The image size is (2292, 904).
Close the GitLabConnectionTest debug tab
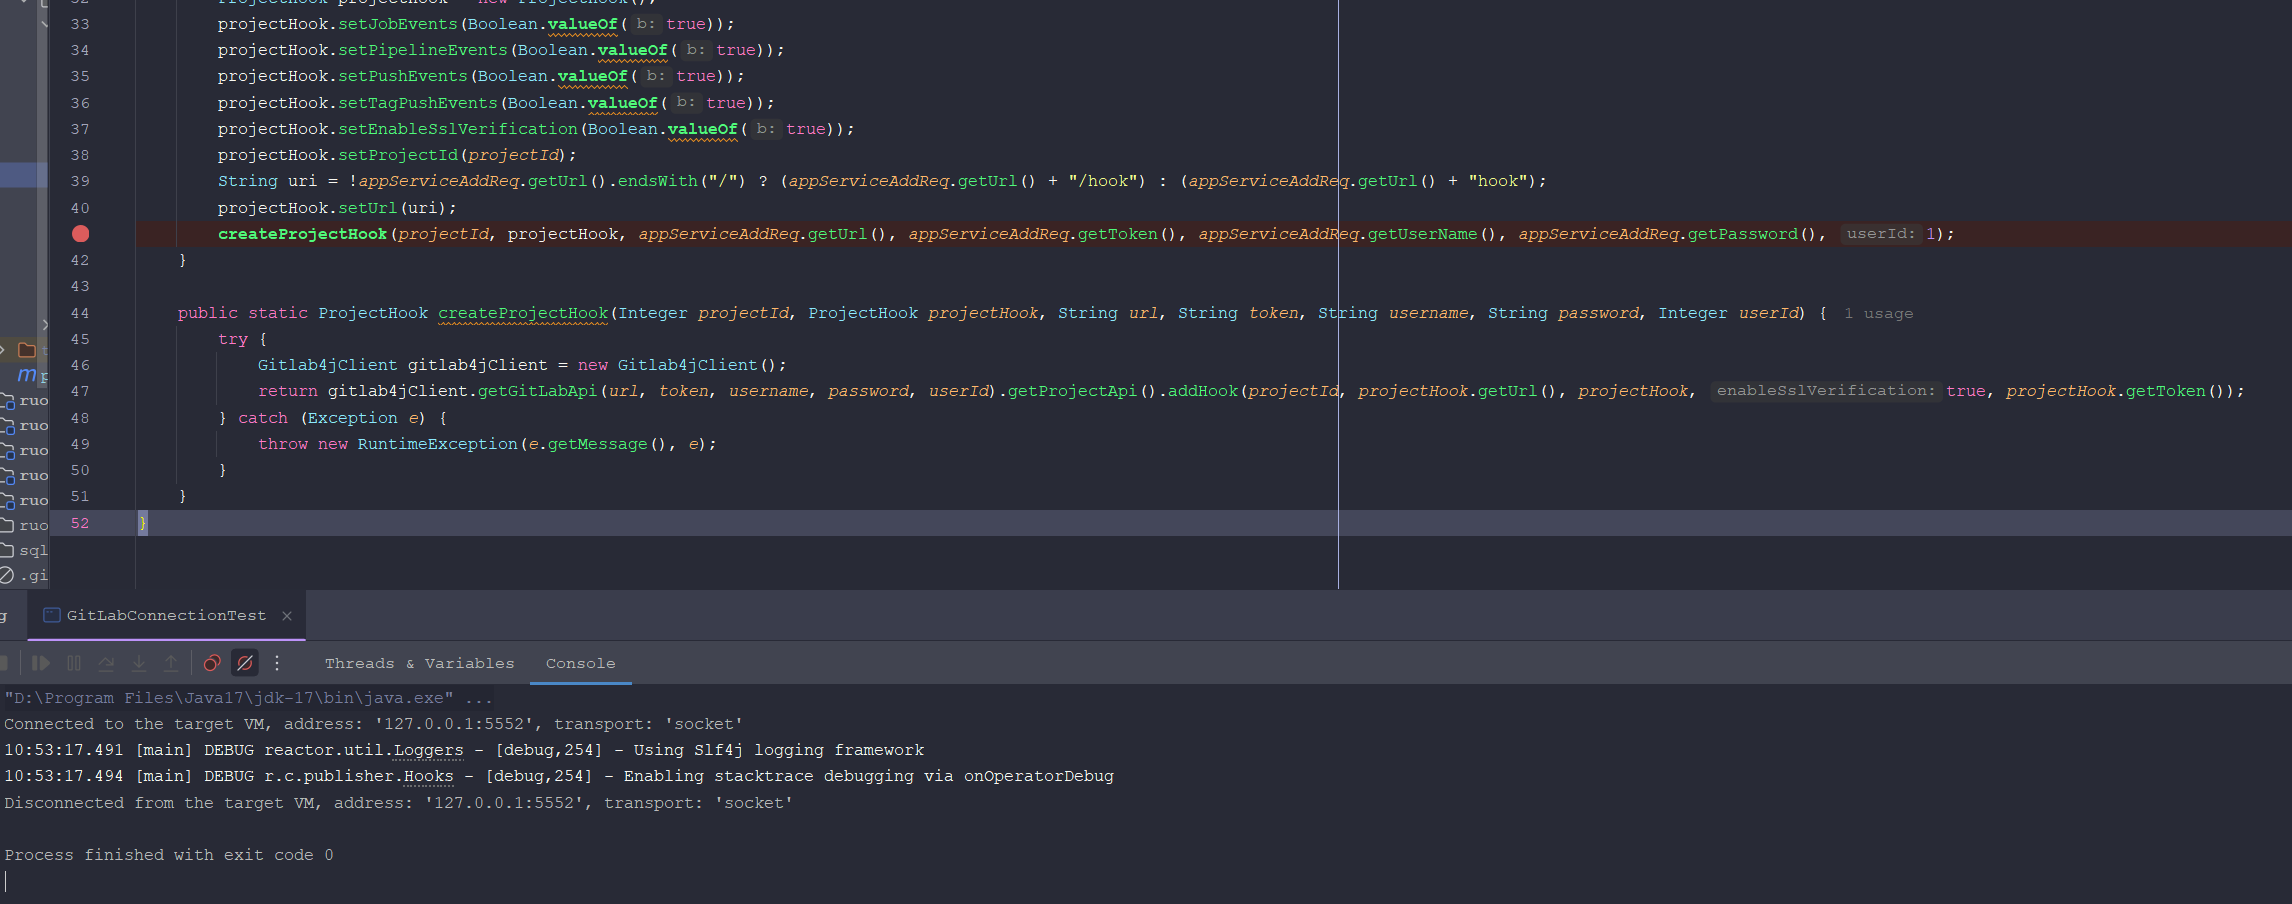pyautogui.click(x=287, y=616)
